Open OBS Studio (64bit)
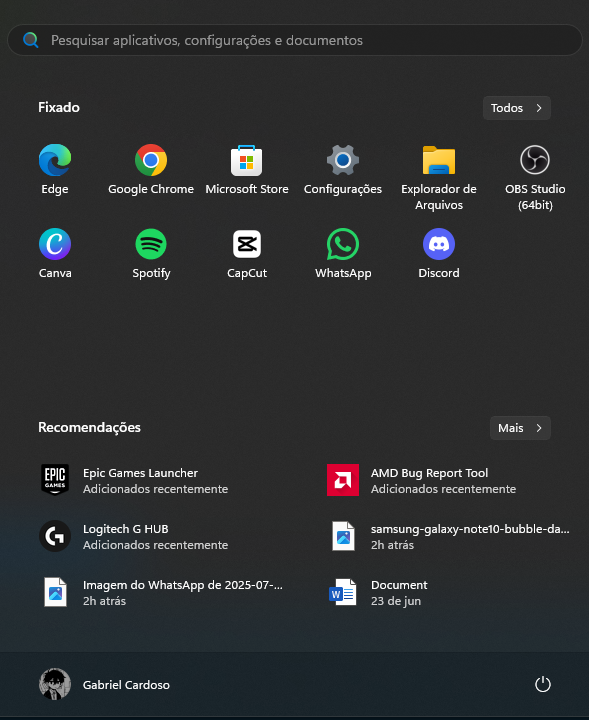The image size is (589, 720). 535,177
